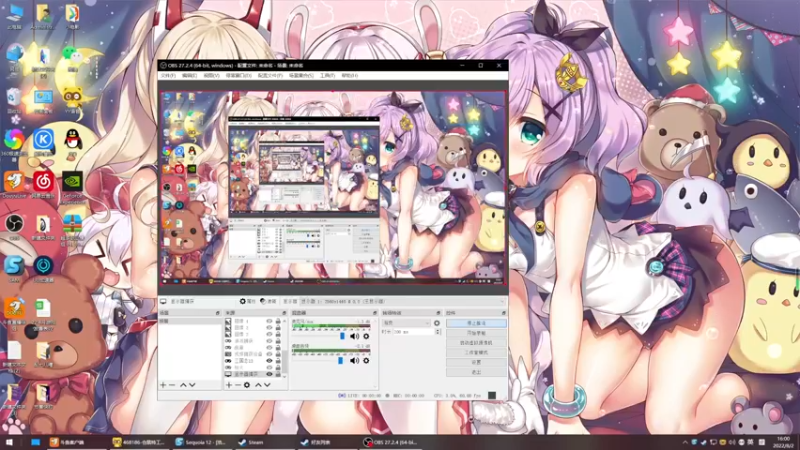Open the 视图(V) menu

click(211, 76)
